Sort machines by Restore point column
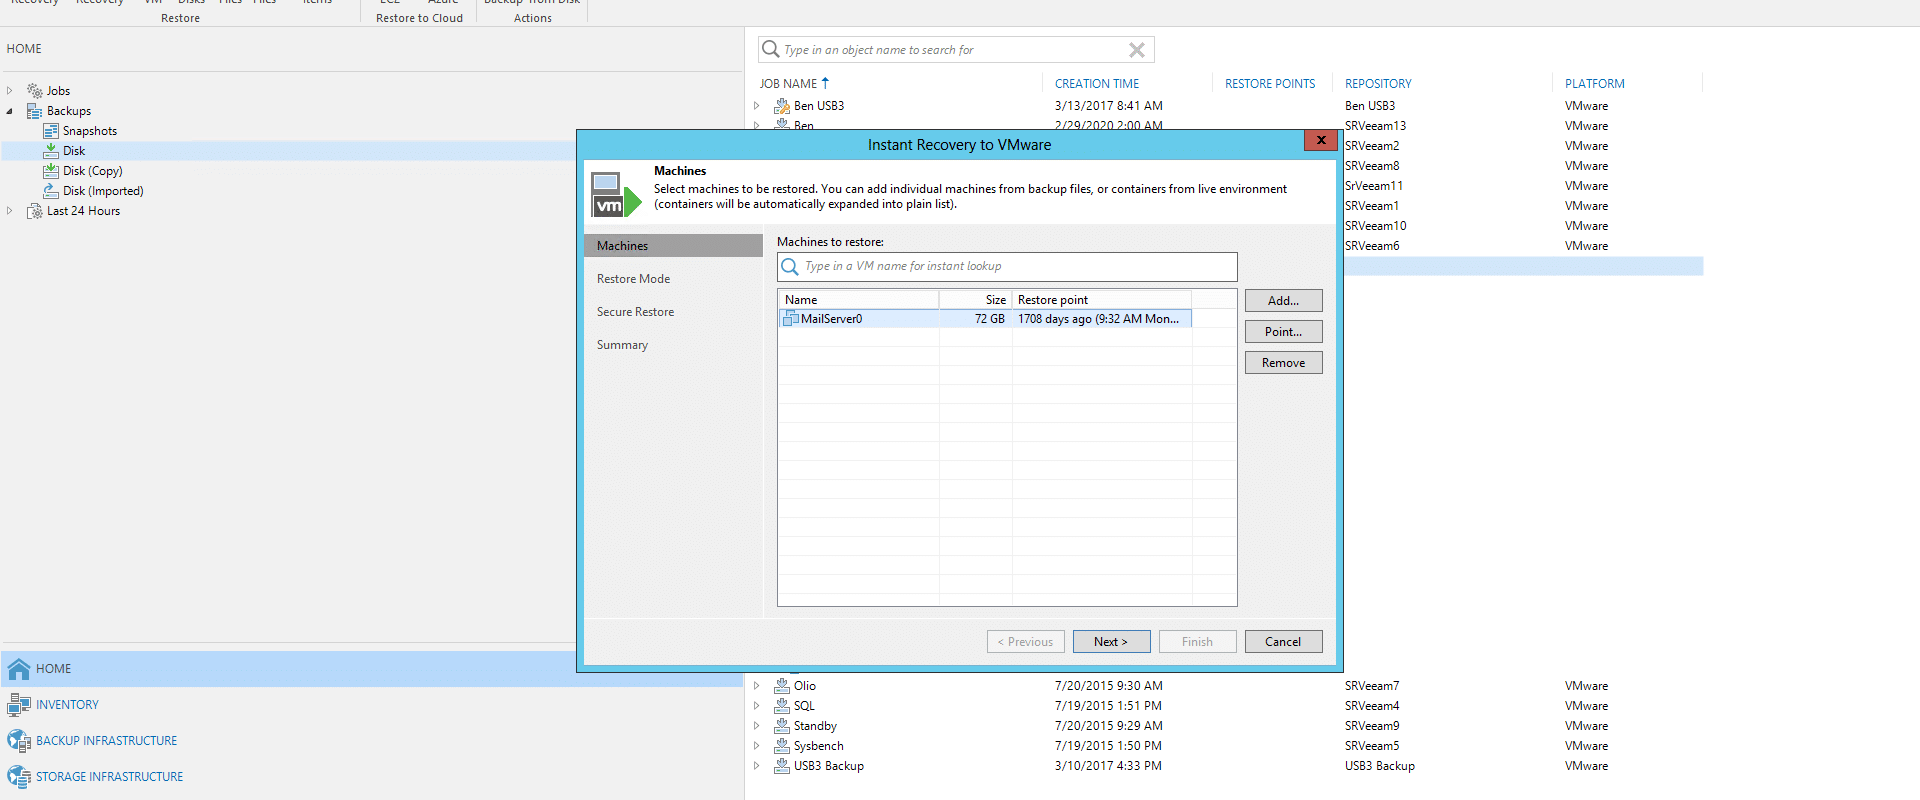The width and height of the screenshot is (1920, 800). click(x=1101, y=300)
